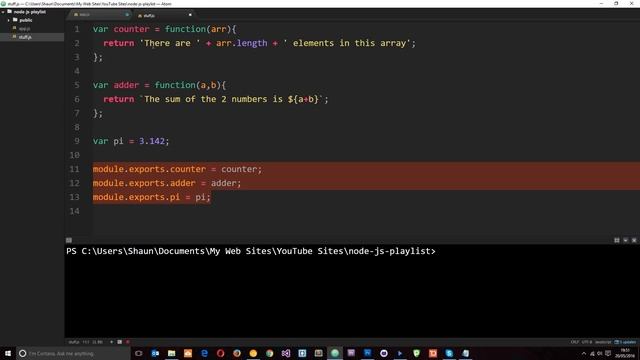Click line number 11 in the gutter
The width and height of the screenshot is (640, 360).
click(x=74, y=169)
